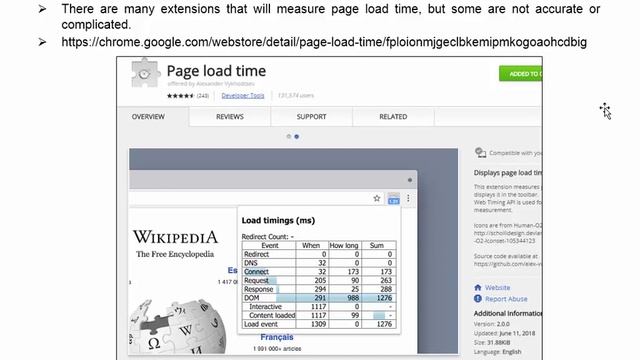Screen dimensions: 640x360
Task: Open the RELATED tab
Action: (x=393, y=117)
